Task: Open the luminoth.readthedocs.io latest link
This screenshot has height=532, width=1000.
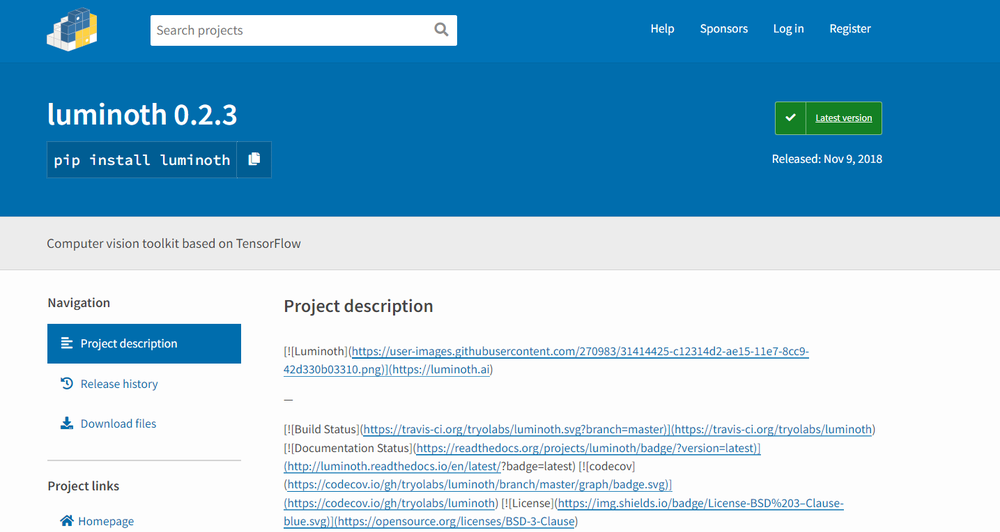Action: click(x=393, y=466)
